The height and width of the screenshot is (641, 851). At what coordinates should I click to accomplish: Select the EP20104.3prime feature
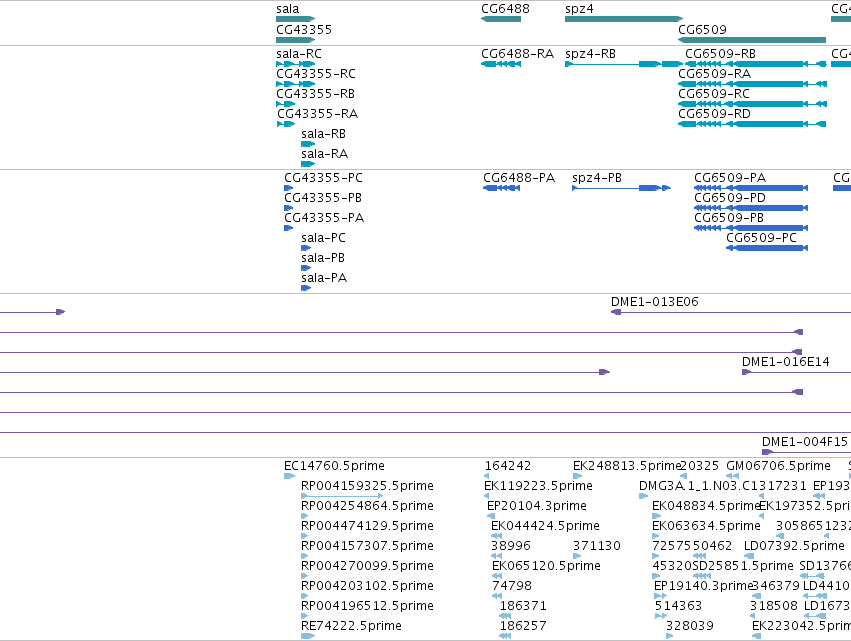(491, 516)
